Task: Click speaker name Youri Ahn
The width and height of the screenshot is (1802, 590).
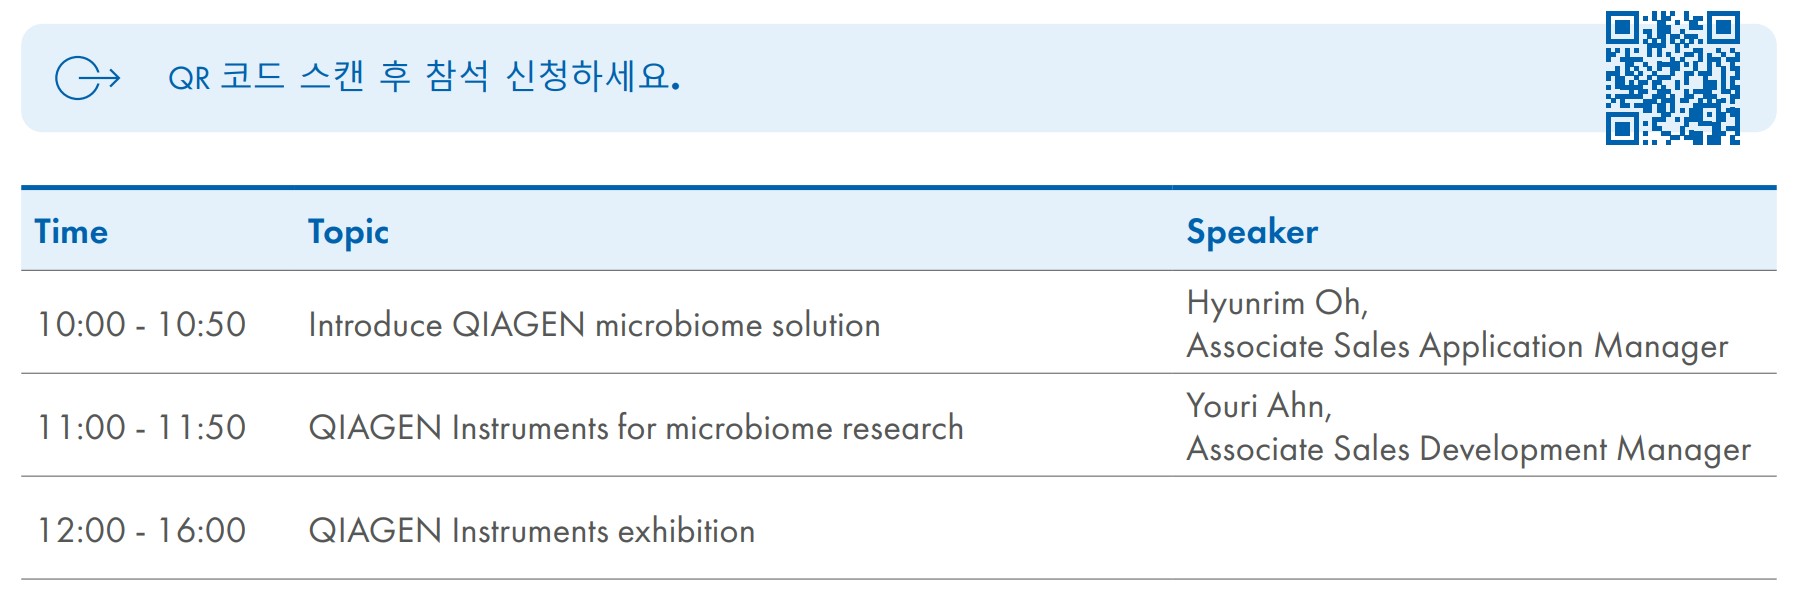Action: pyautogui.click(x=1259, y=405)
